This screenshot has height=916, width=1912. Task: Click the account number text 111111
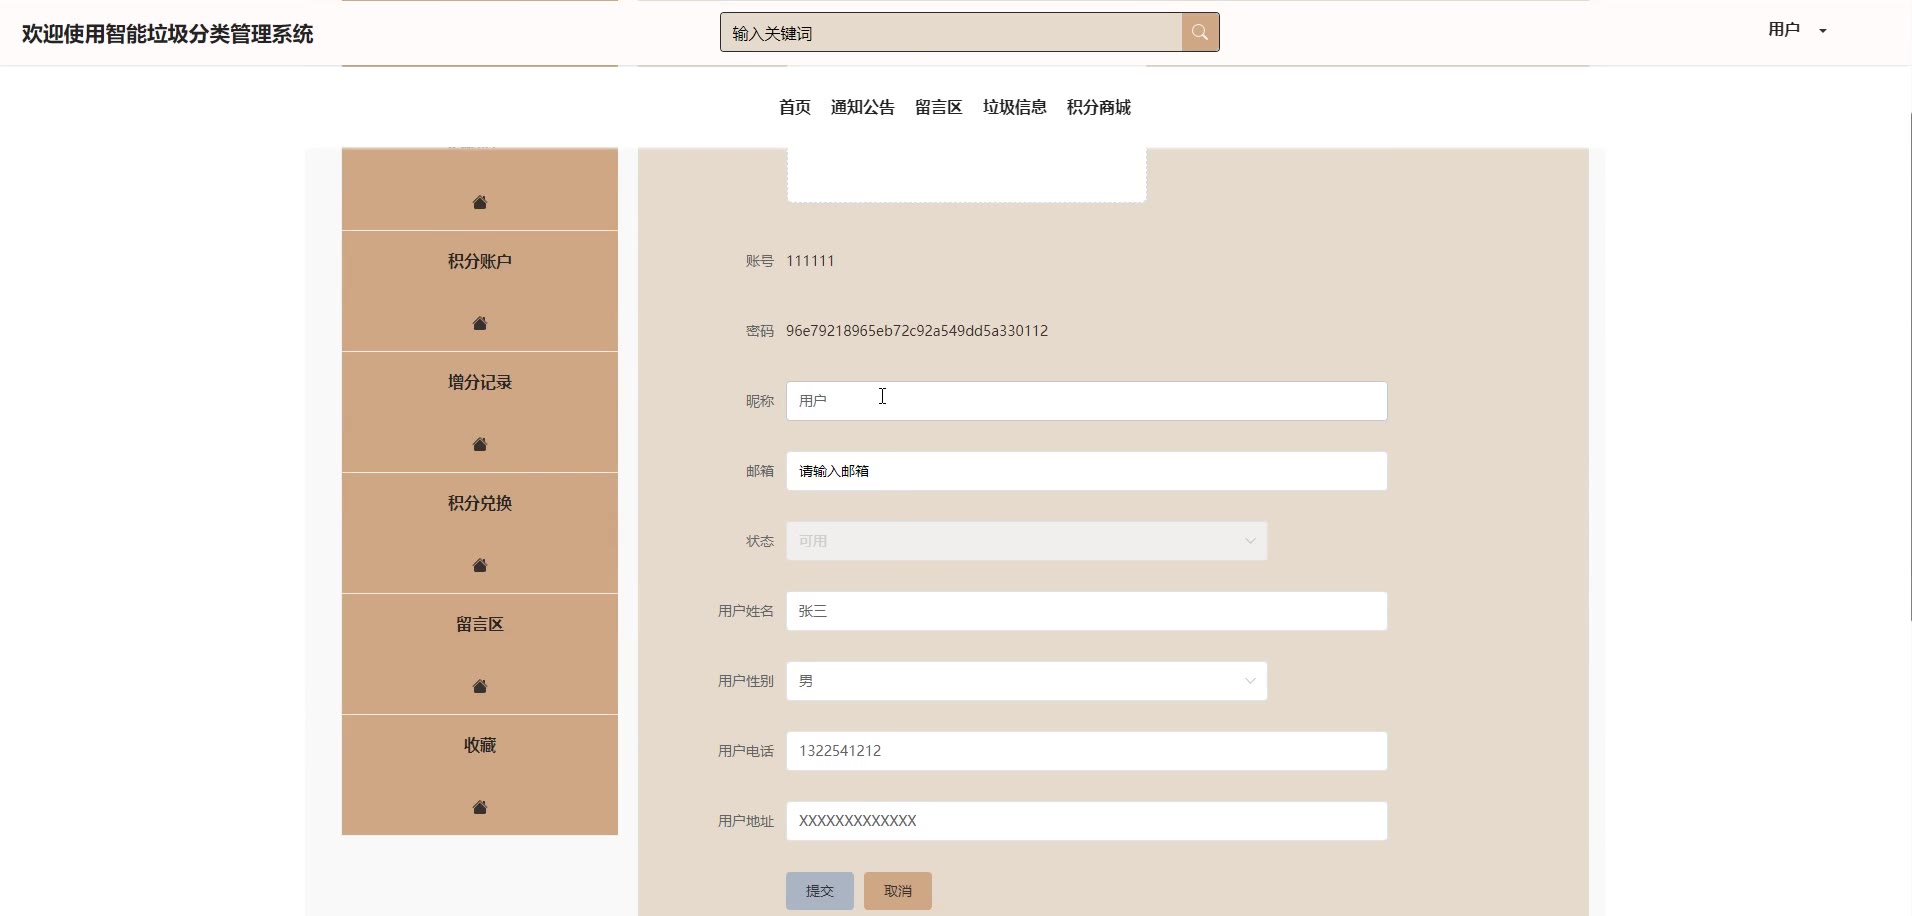tap(810, 261)
